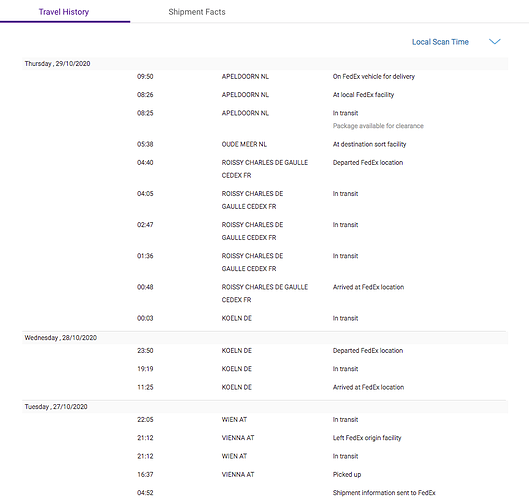Click the 23:50 time entry

pyautogui.click(x=145, y=351)
